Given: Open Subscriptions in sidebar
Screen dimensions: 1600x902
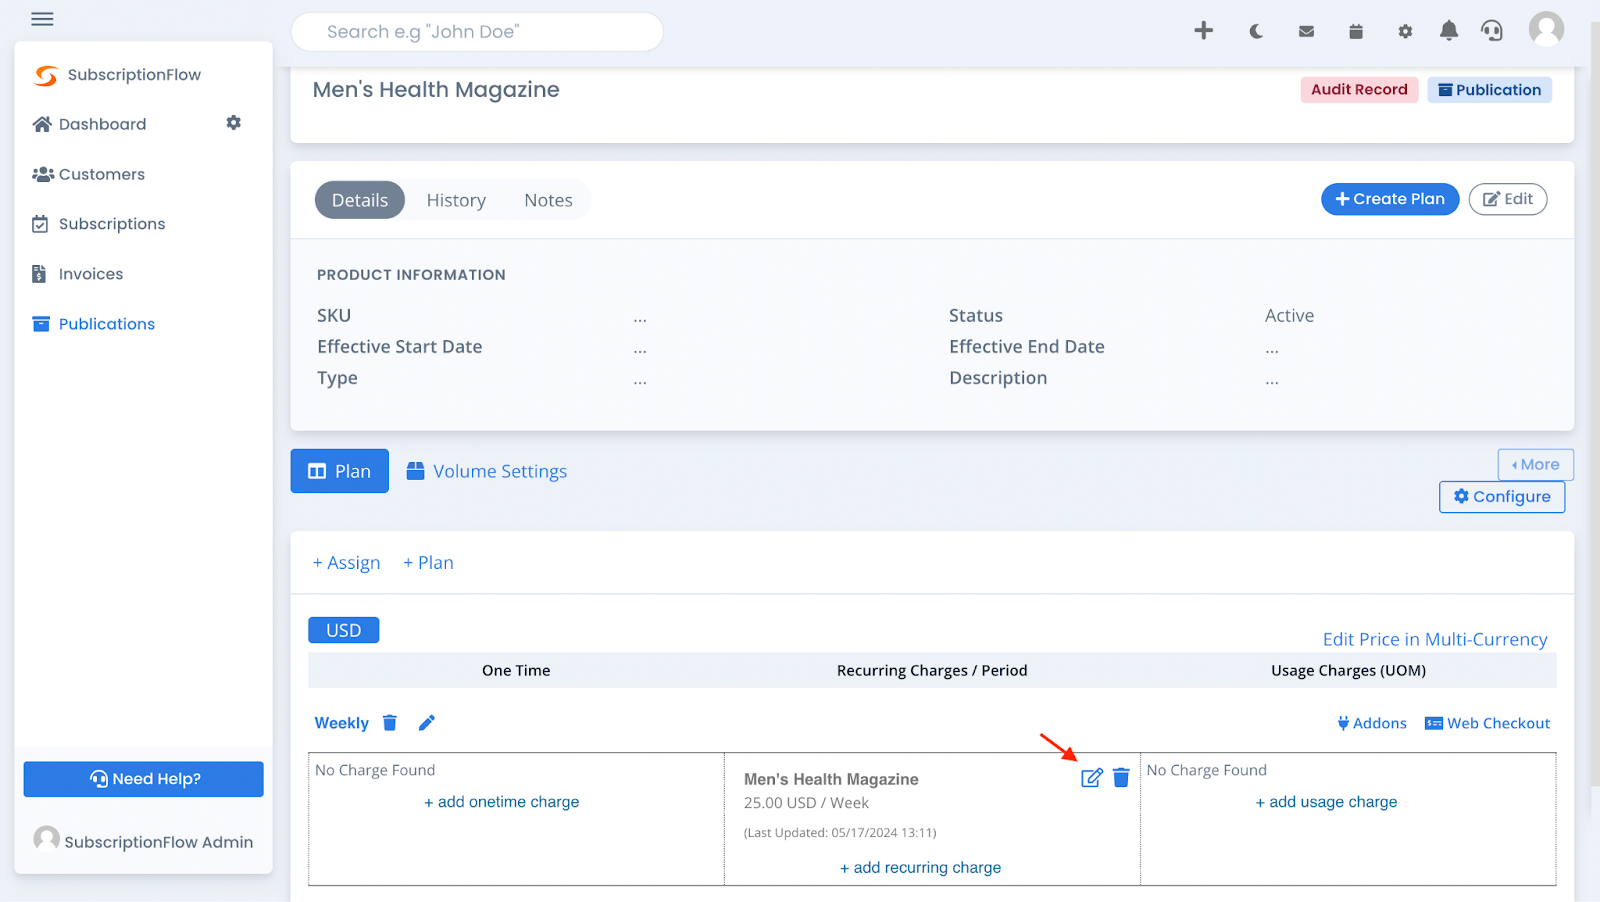Looking at the screenshot, I should pyautogui.click(x=99, y=224).
